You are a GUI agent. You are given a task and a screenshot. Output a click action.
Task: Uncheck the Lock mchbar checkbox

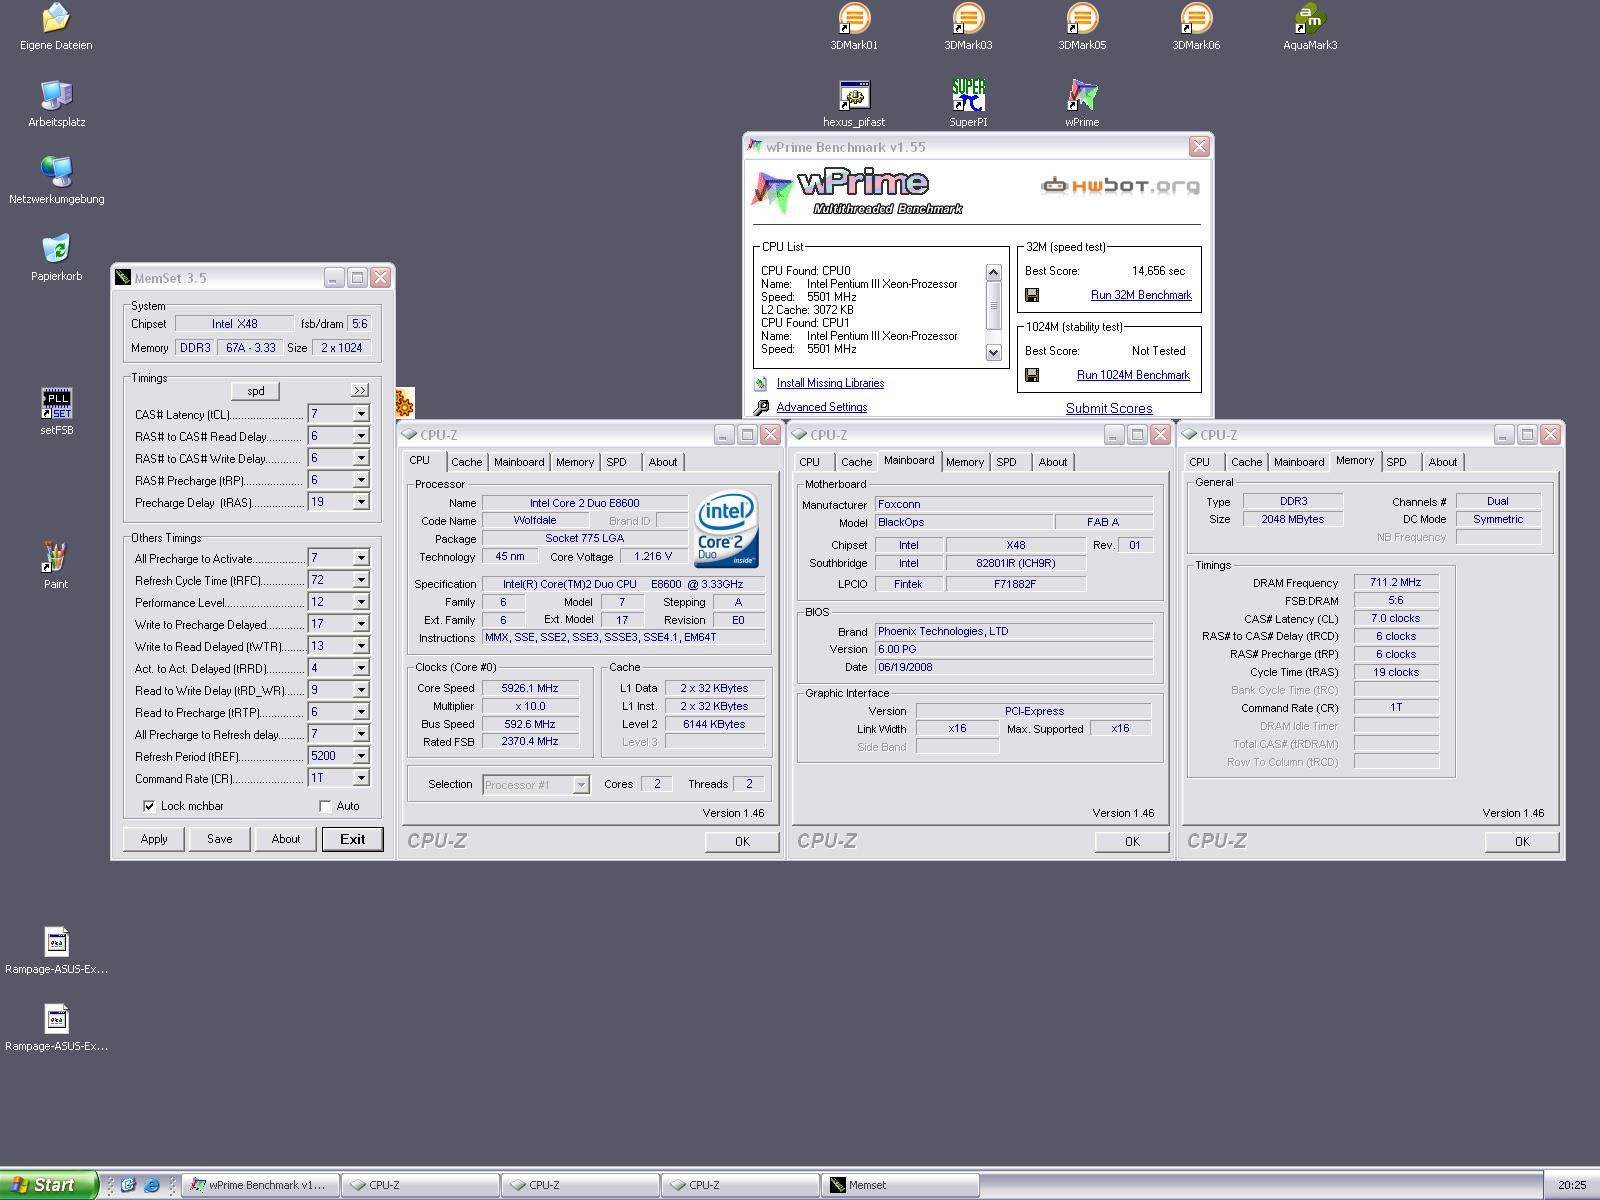pos(149,806)
